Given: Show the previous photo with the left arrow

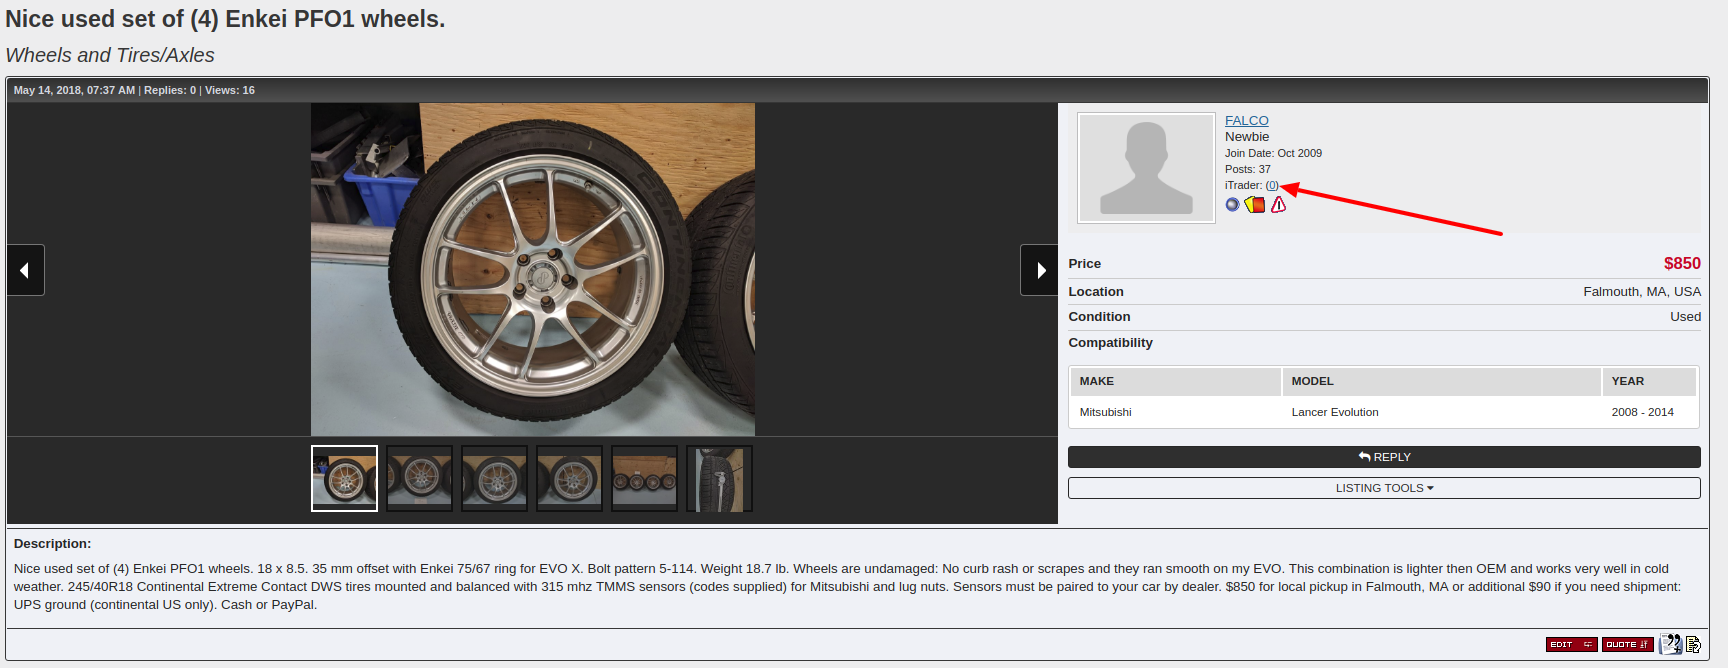Looking at the screenshot, I should (25, 270).
